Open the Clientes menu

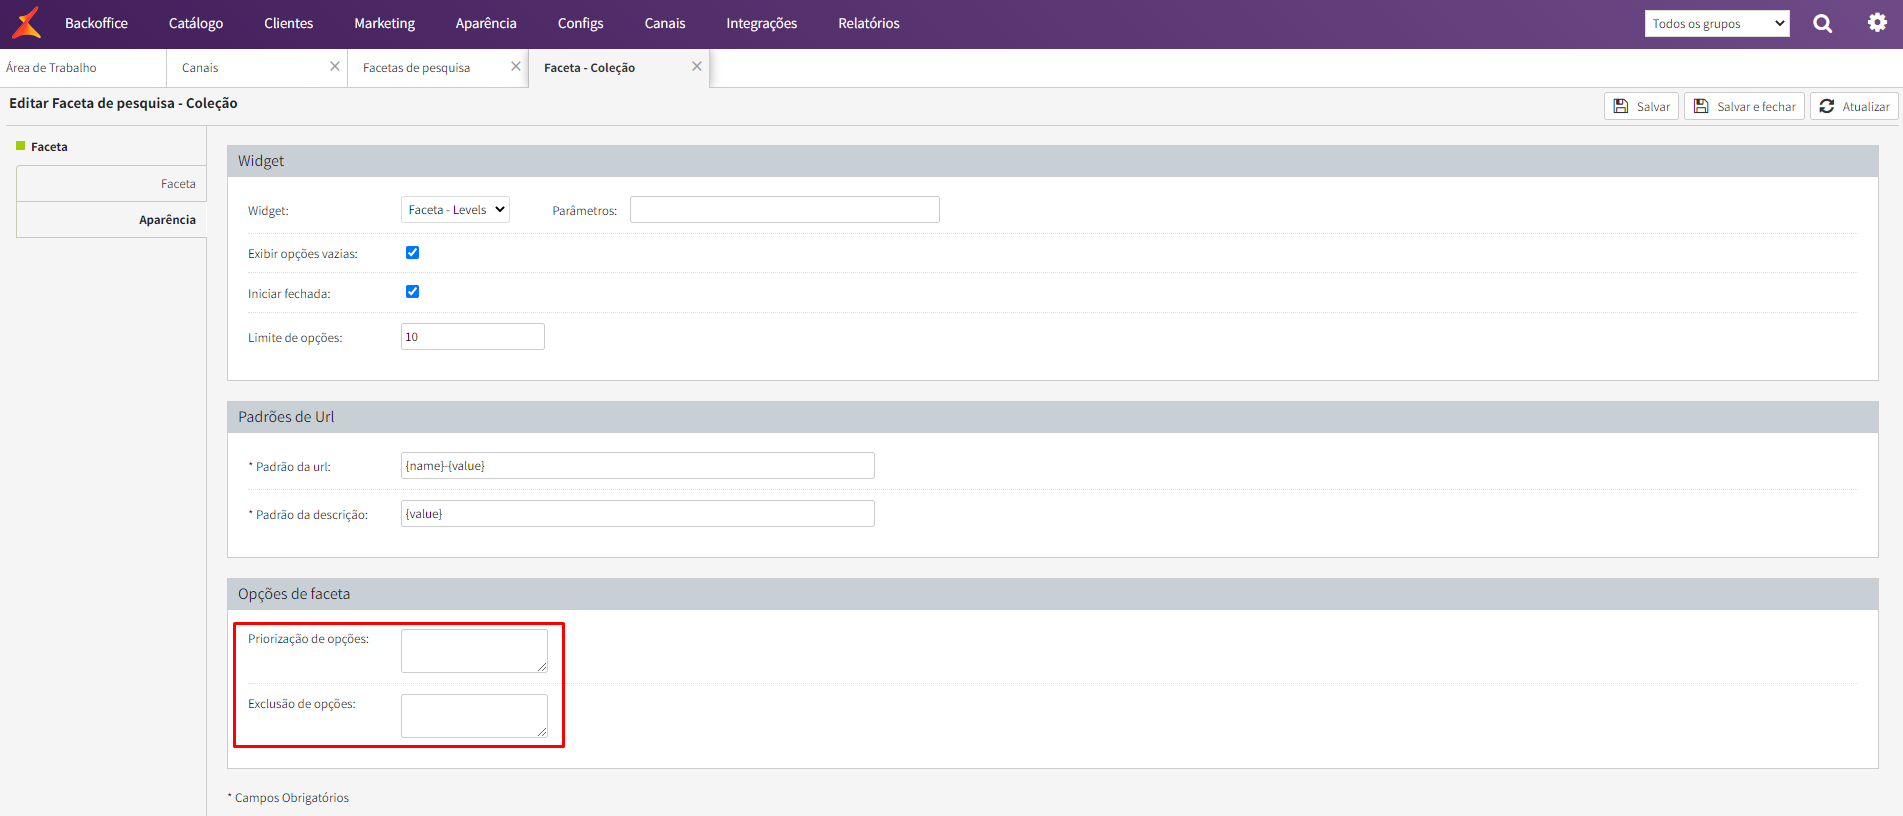tap(288, 23)
